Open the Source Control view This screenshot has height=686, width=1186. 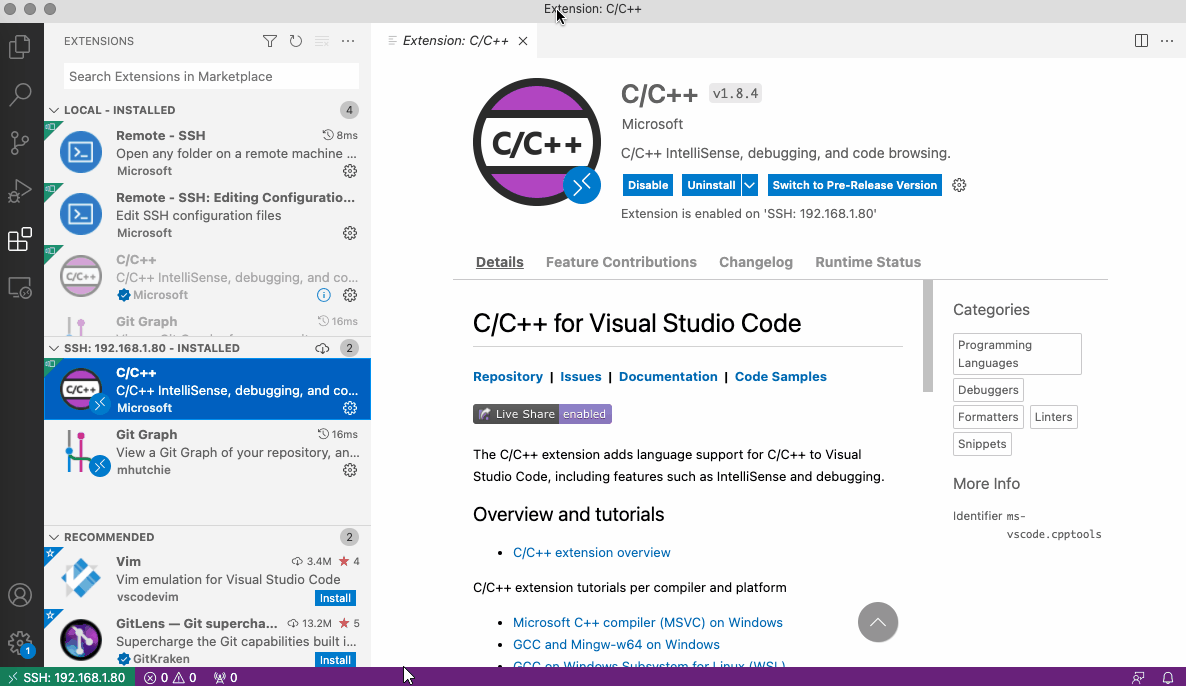pyautogui.click(x=20, y=142)
